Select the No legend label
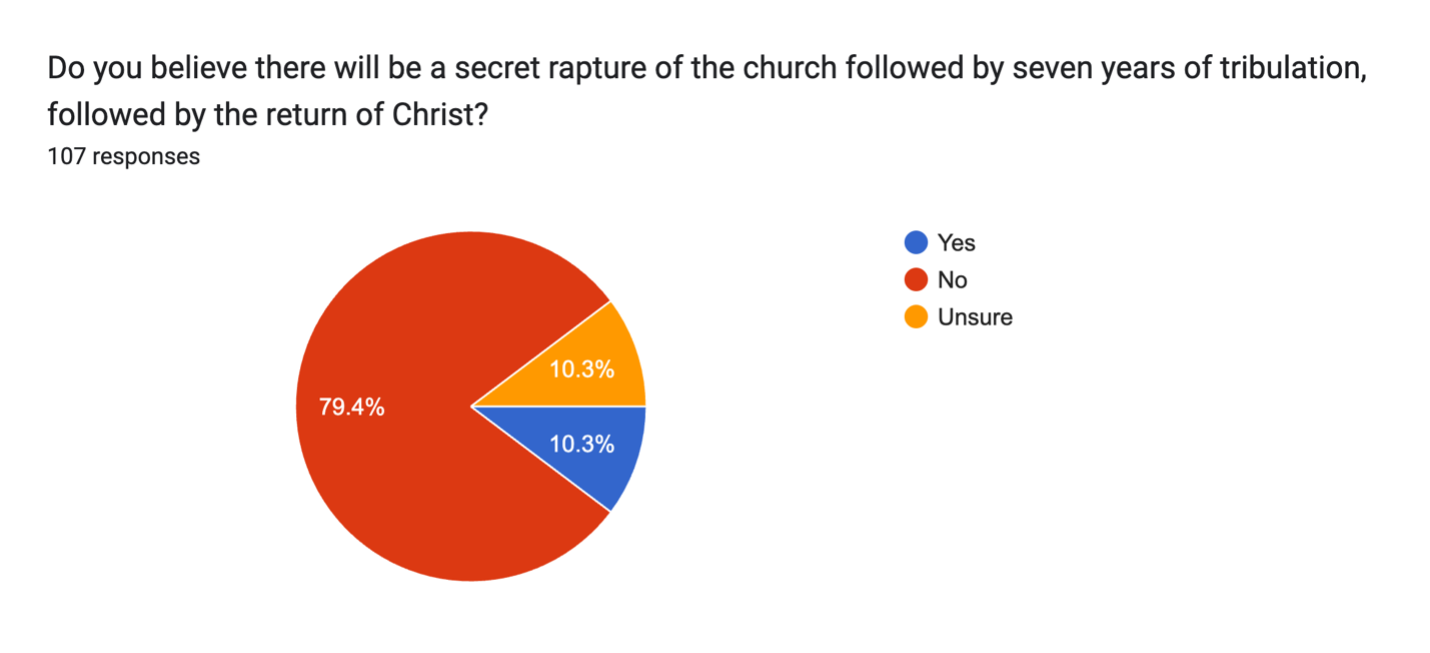Image resolution: width=1430 pixels, height=653 pixels. click(x=952, y=280)
